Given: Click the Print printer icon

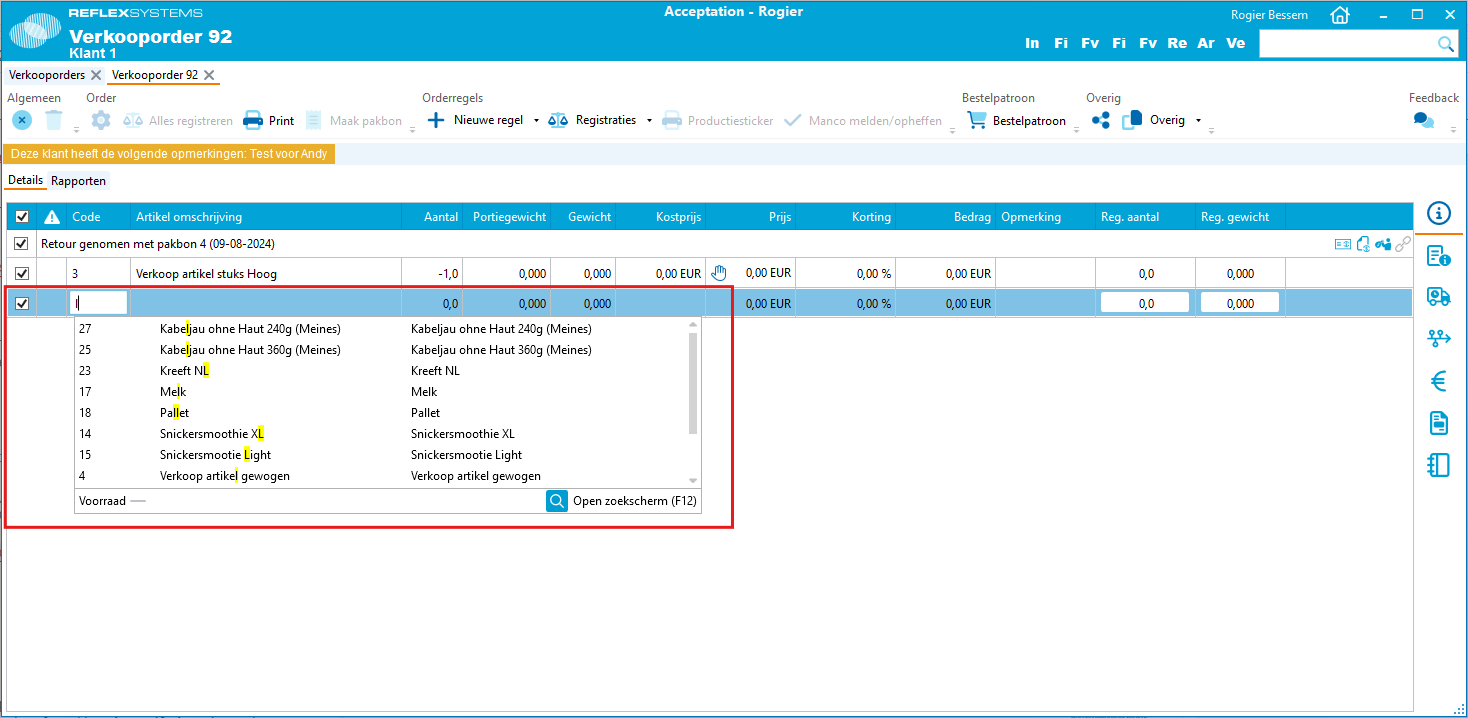Looking at the screenshot, I should [253, 120].
